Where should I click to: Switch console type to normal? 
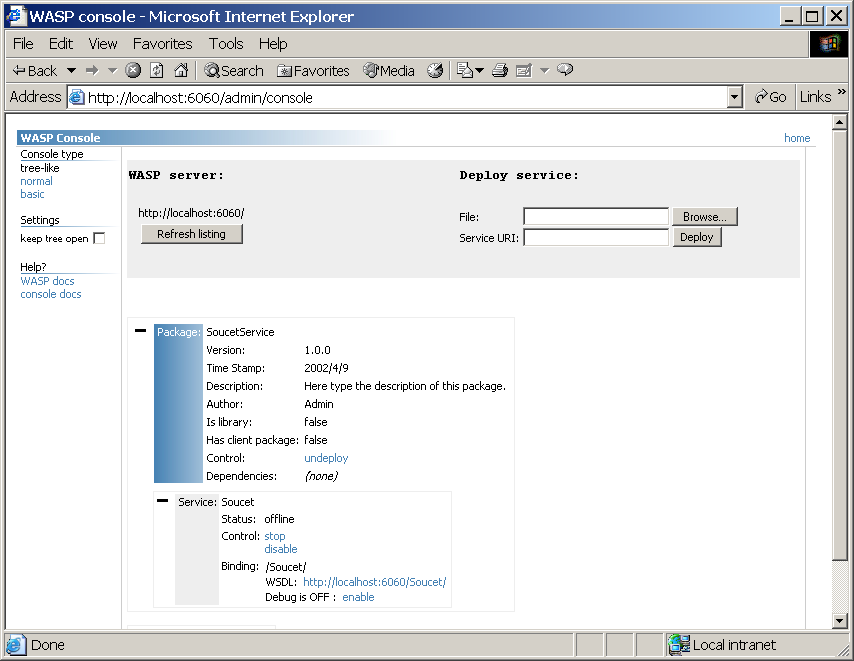click(36, 181)
